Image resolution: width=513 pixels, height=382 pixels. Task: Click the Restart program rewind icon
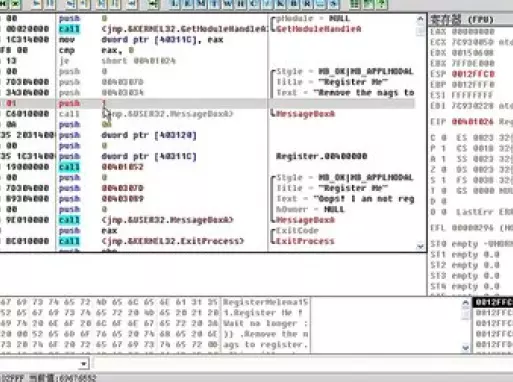tap(3, 4)
